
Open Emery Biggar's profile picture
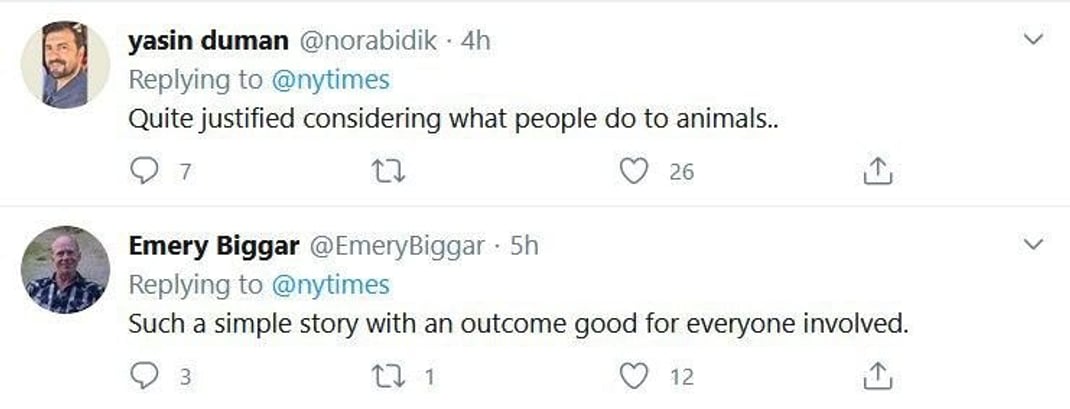click(65, 269)
